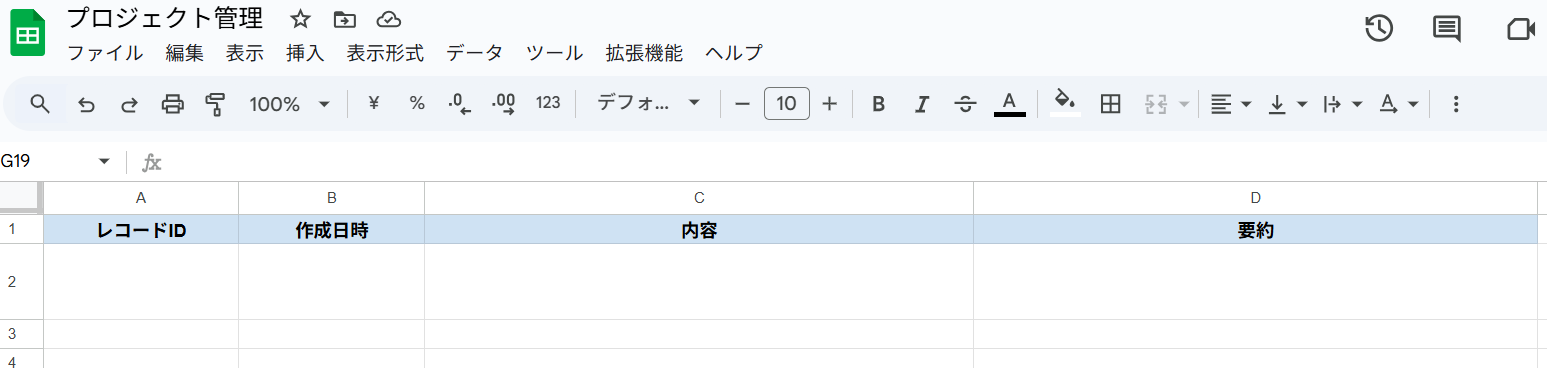Open the move to folder icon

tap(345, 19)
